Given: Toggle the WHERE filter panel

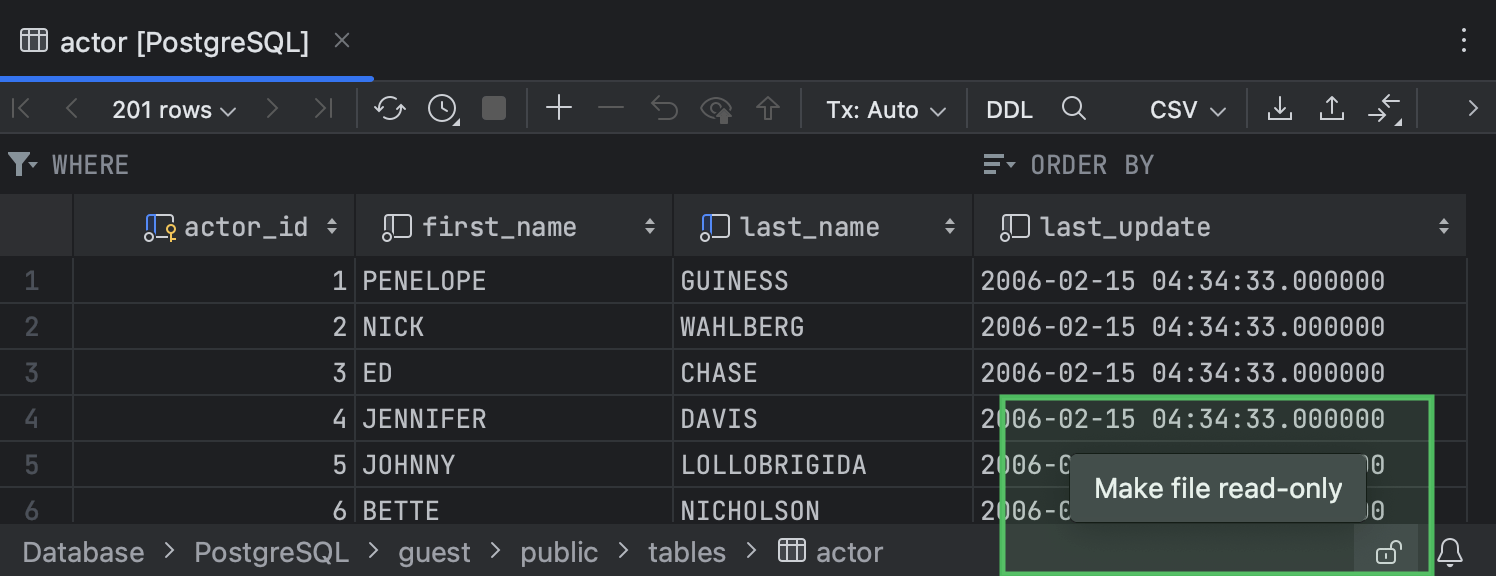Looking at the screenshot, I should point(22,164).
